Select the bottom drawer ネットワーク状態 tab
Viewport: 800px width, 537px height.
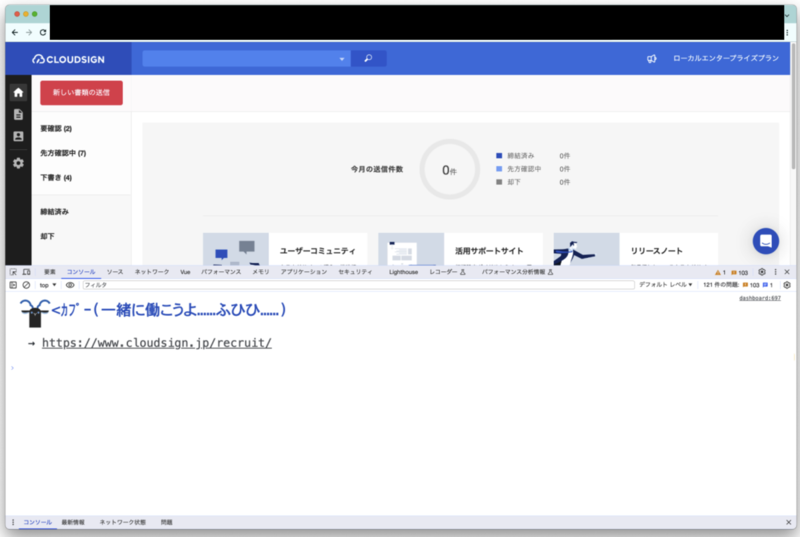(x=122, y=522)
